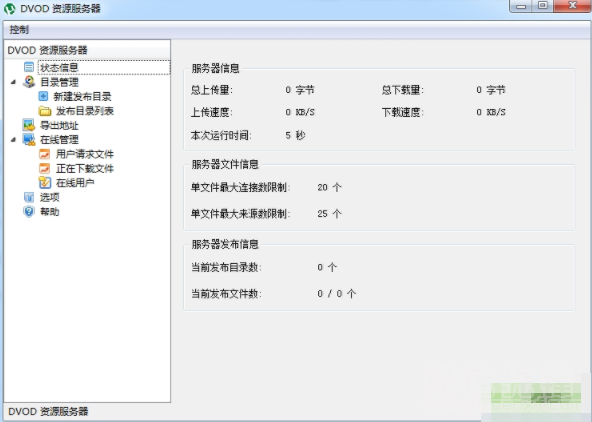This screenshot has height=422, width=592.
Task: Click the 正在下载文件 chart icon
Action: [45, 168]
